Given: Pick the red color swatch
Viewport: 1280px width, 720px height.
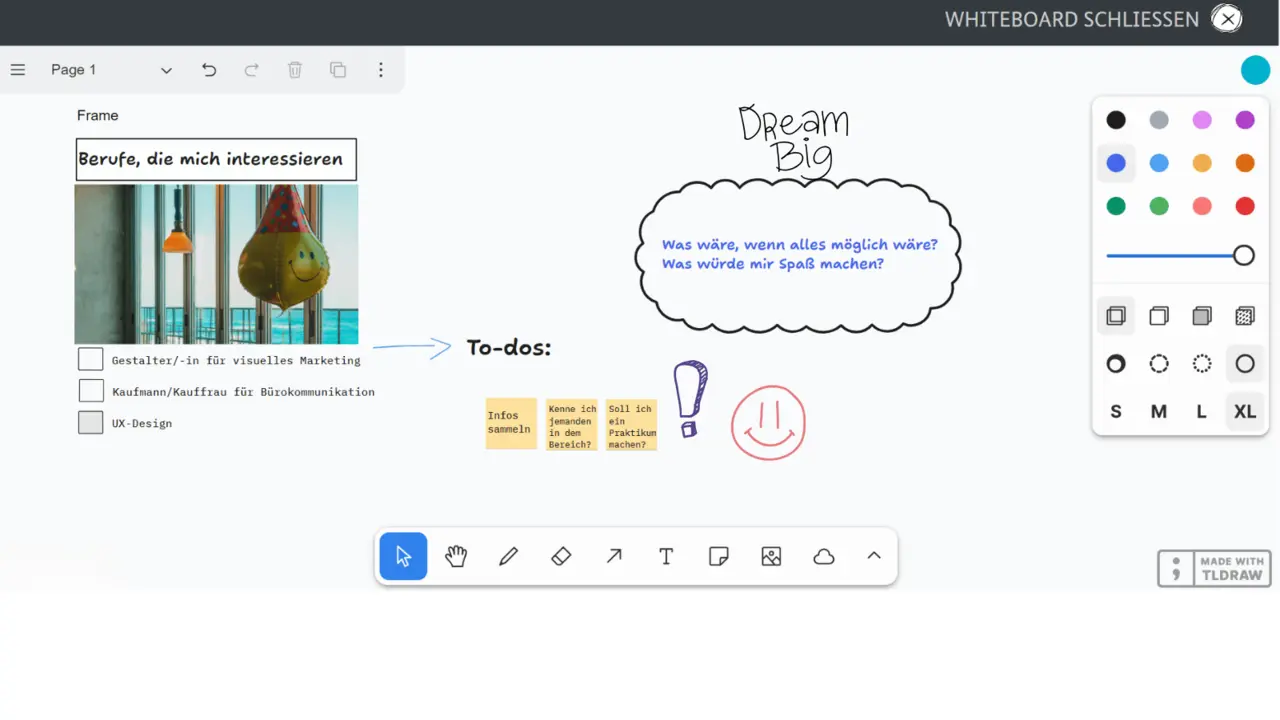Looking at the screenshot, I should pyautogui.click(x=1245, y=206).
